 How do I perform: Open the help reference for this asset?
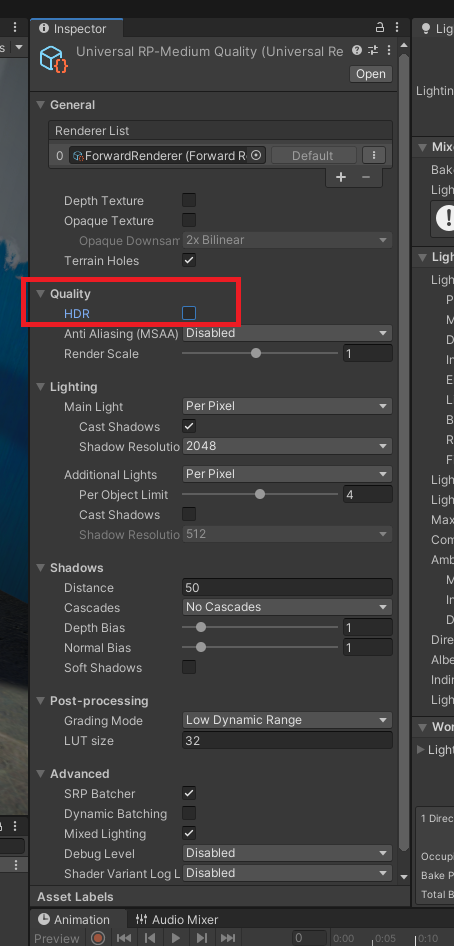357,50
